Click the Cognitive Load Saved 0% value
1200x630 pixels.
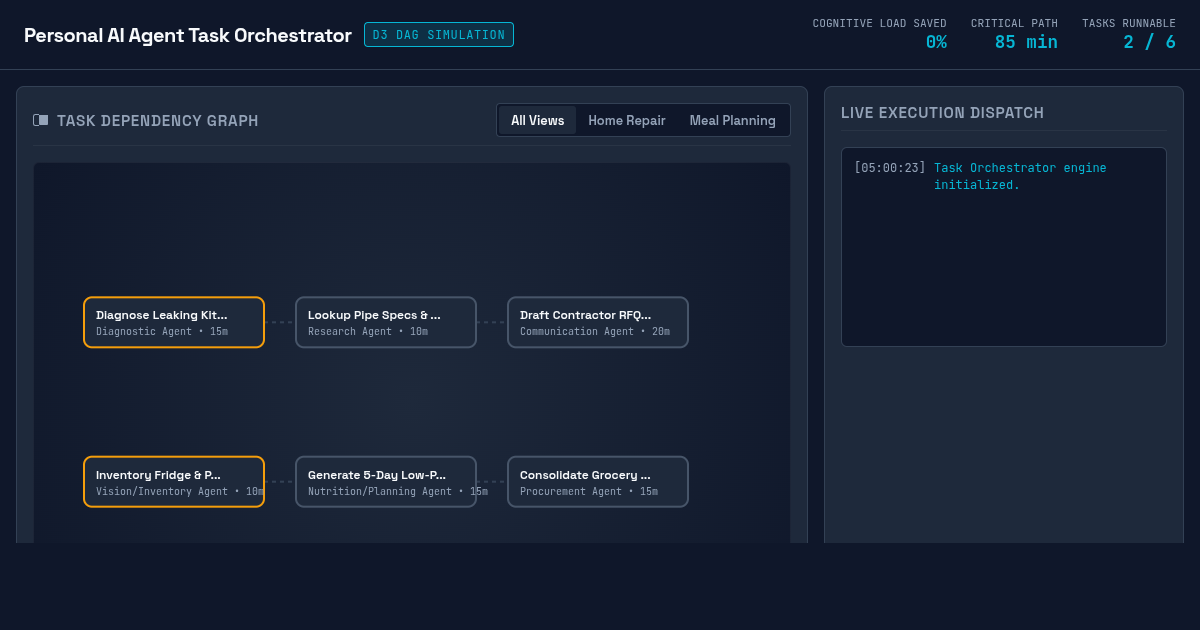(x=936, y=42)
